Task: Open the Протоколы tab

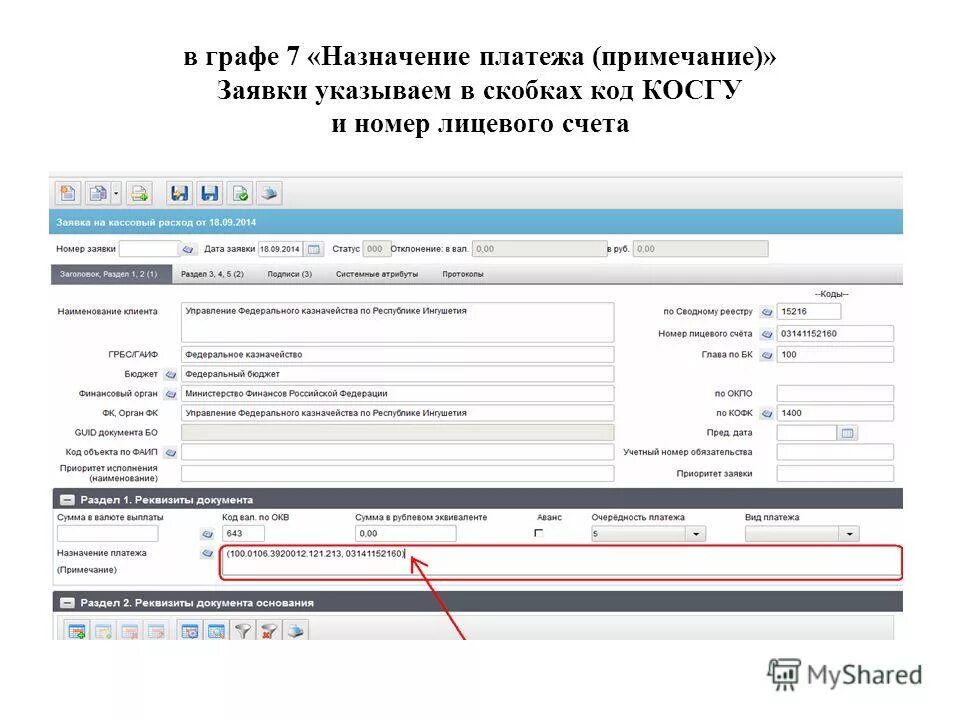Action: coord(464,272)
